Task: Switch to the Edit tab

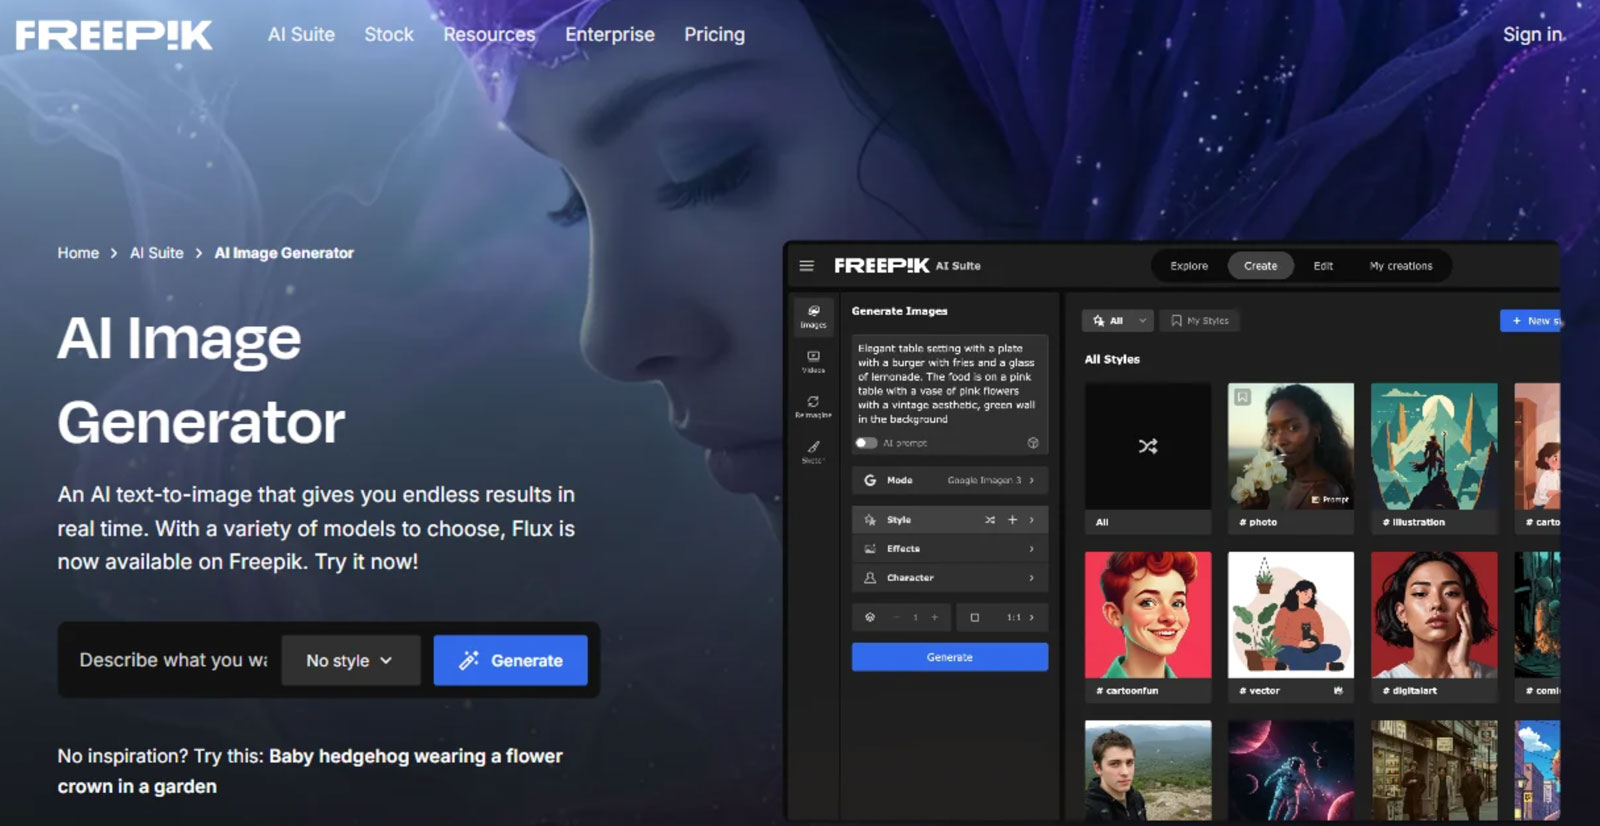Action: (1323, 266)
